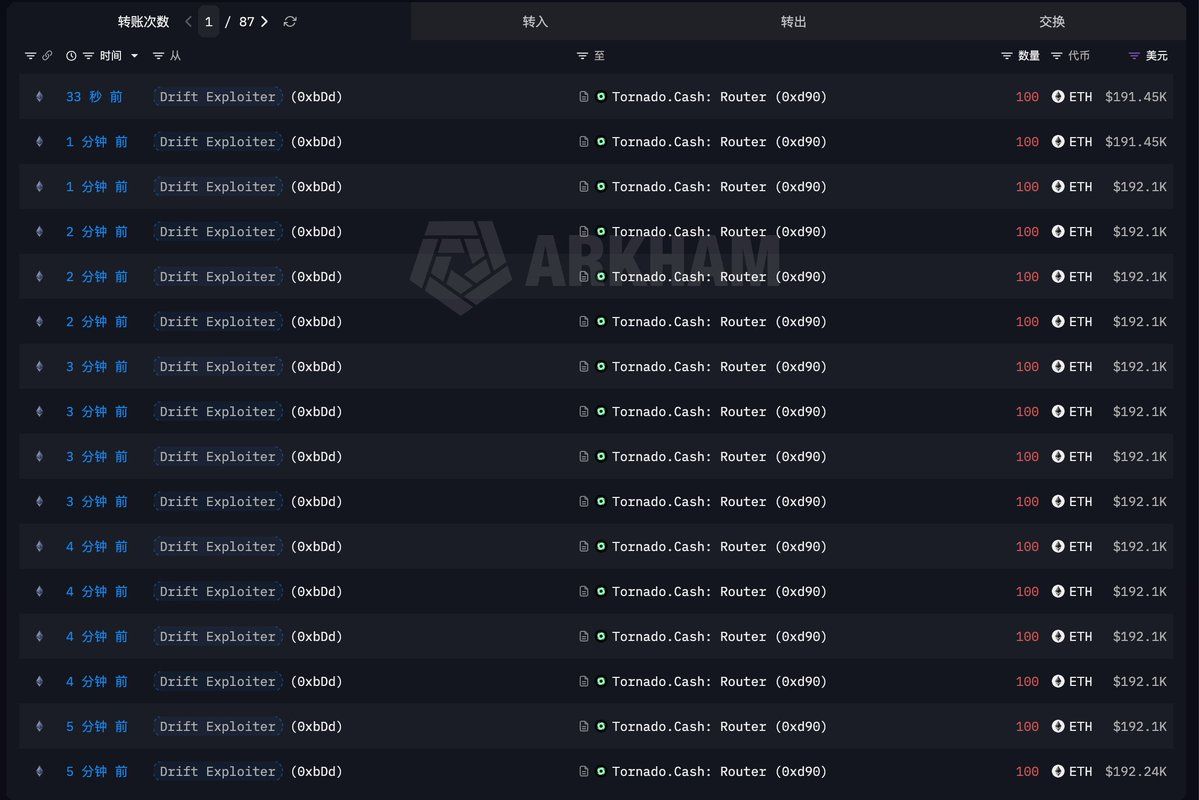
Task: Open Drift Exploiter in 1 分钟 前 $191.45K row
Action: (217, 141)
